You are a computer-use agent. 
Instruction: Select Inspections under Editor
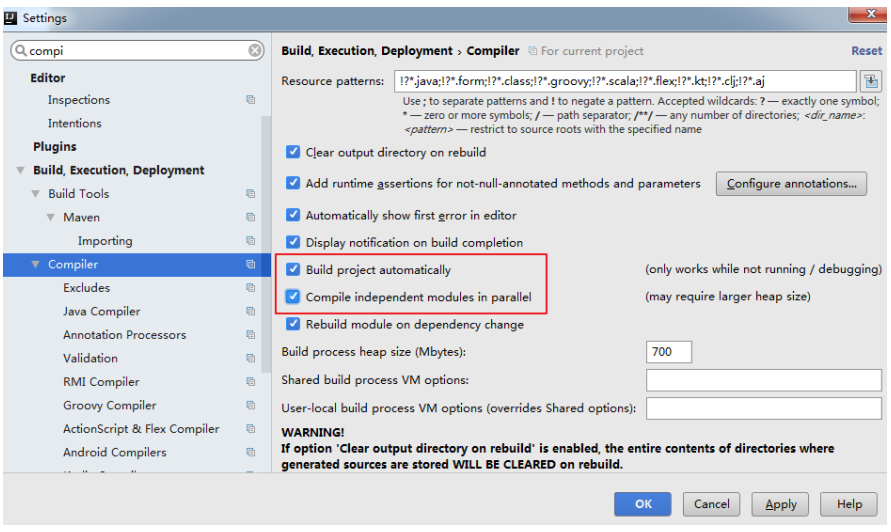(79, 99)
